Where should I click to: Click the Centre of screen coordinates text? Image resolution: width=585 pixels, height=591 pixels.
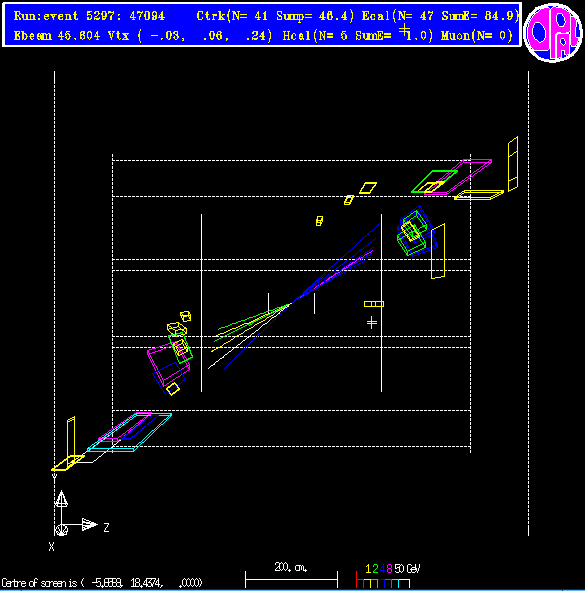pos(102,583)
